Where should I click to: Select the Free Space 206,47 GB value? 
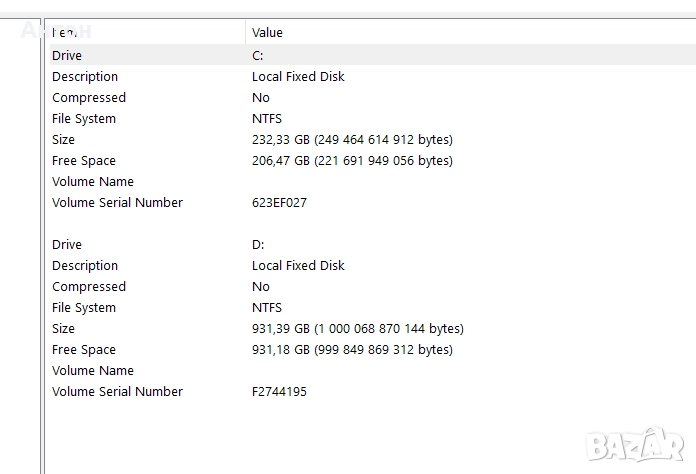[x=352, y=161]
